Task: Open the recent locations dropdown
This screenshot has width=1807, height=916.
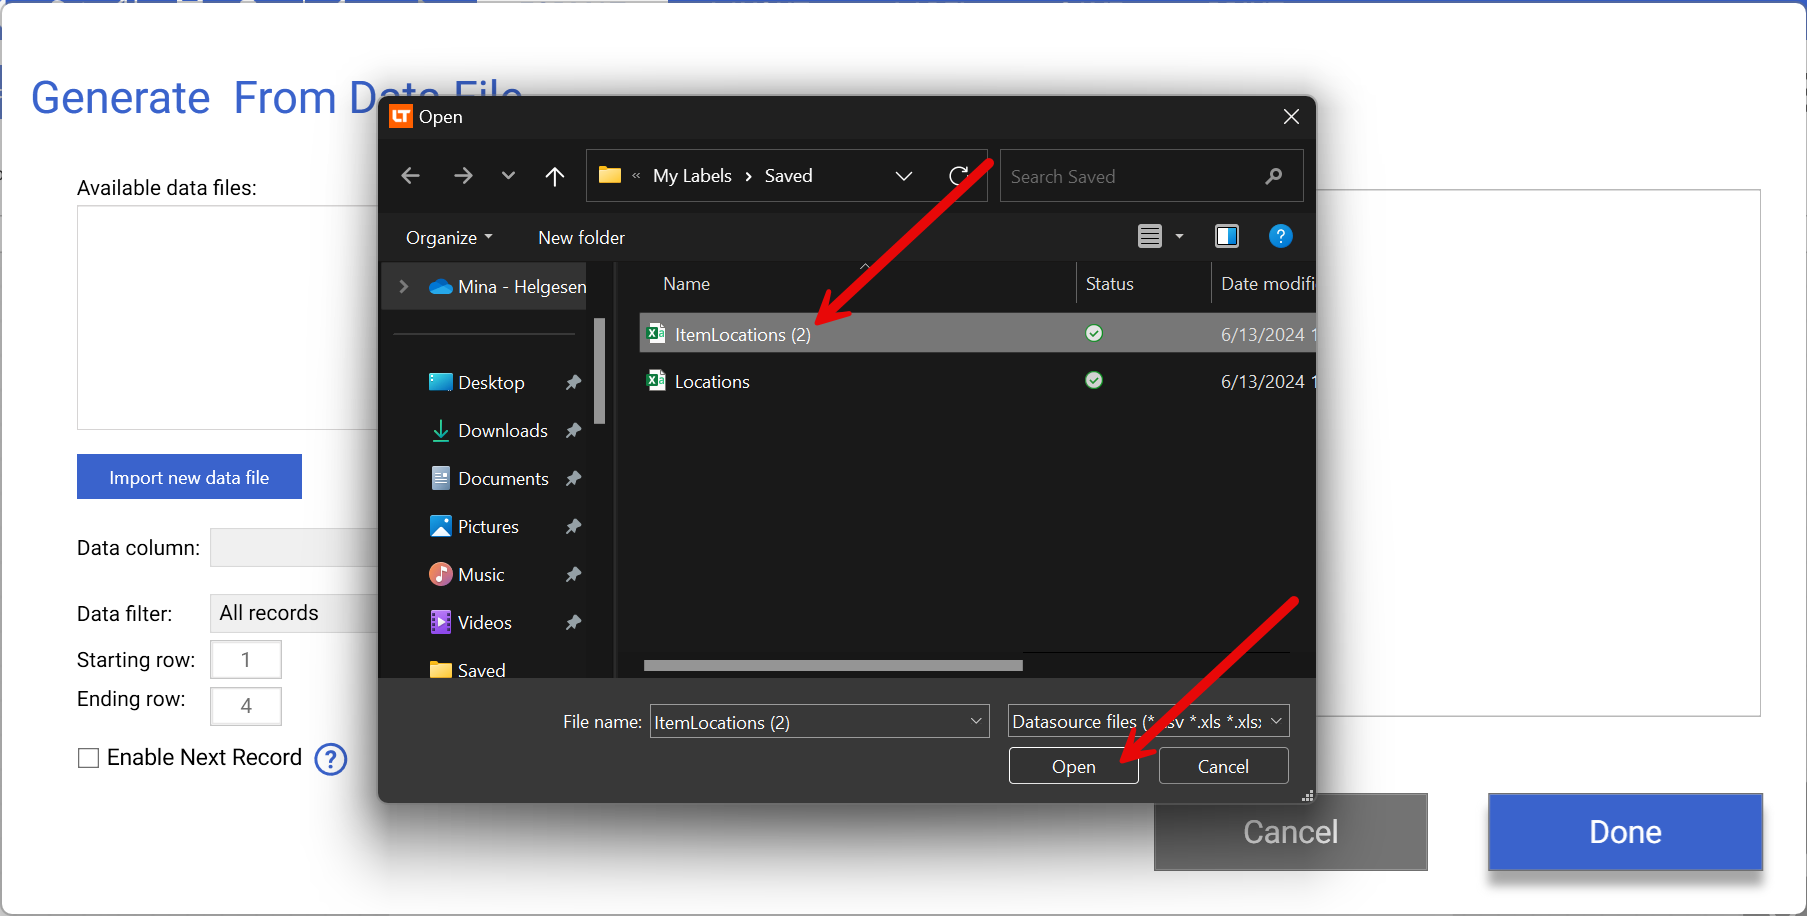Action: pyautogui.click(x=508, y=176)
